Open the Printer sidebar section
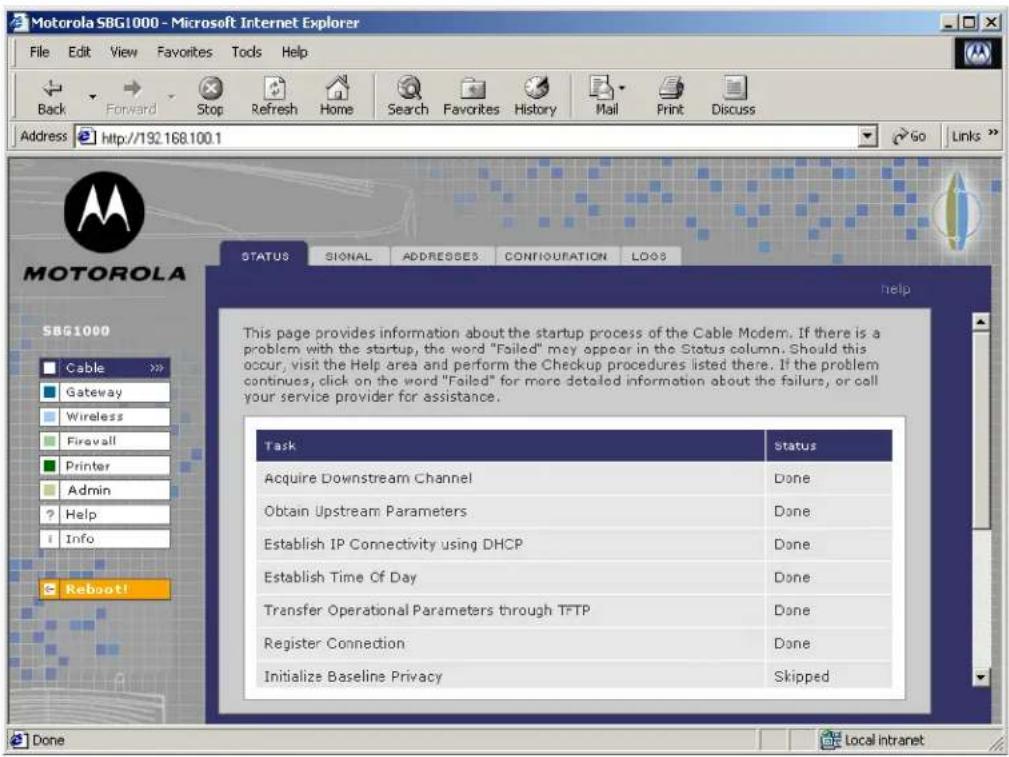Image resolution: width=1009 pixels, height=757 pixels. [x=105, y=465]
